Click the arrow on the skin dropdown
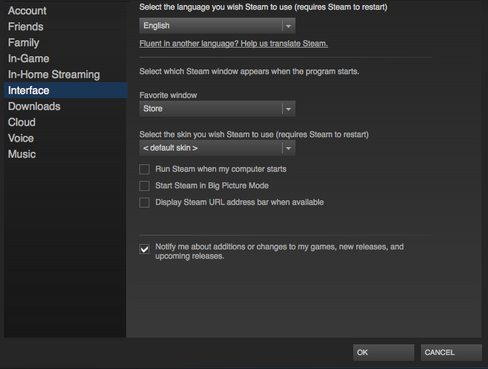Viewport: 488px width, 369px height. click(289, 148)
